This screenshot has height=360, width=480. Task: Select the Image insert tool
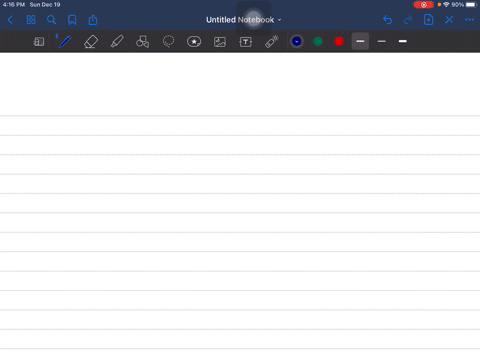pos(220,42)
